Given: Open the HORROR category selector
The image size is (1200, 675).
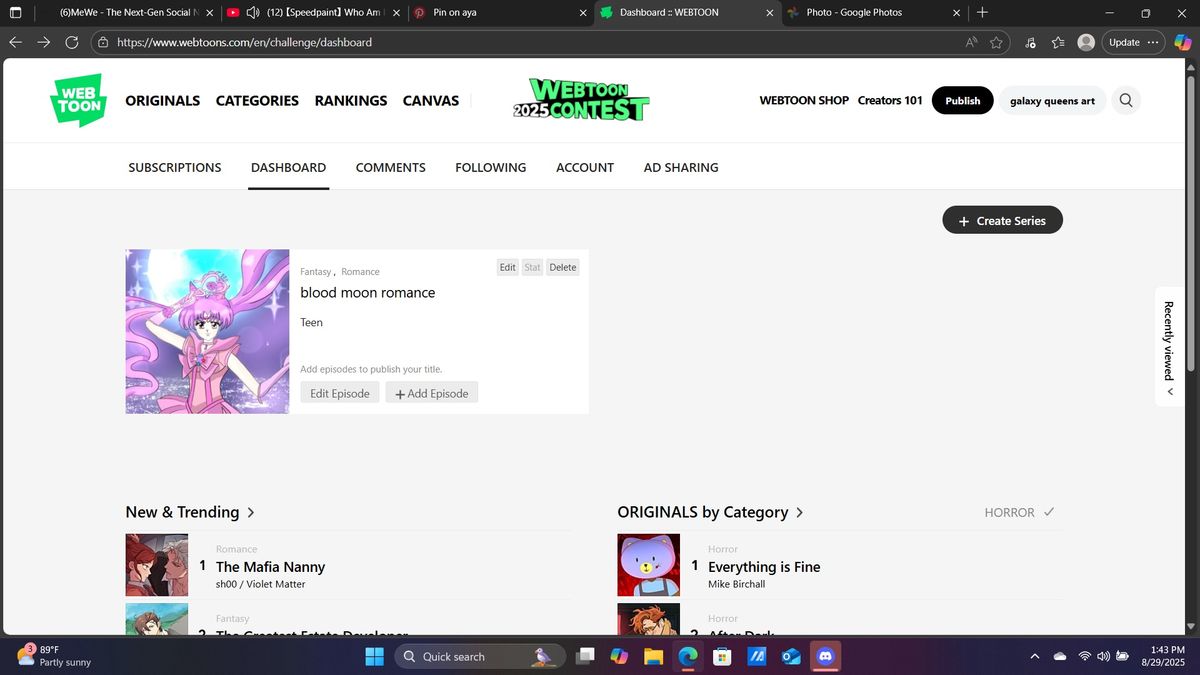Looking at the screenshot, I should click(x=1019, y=512).
